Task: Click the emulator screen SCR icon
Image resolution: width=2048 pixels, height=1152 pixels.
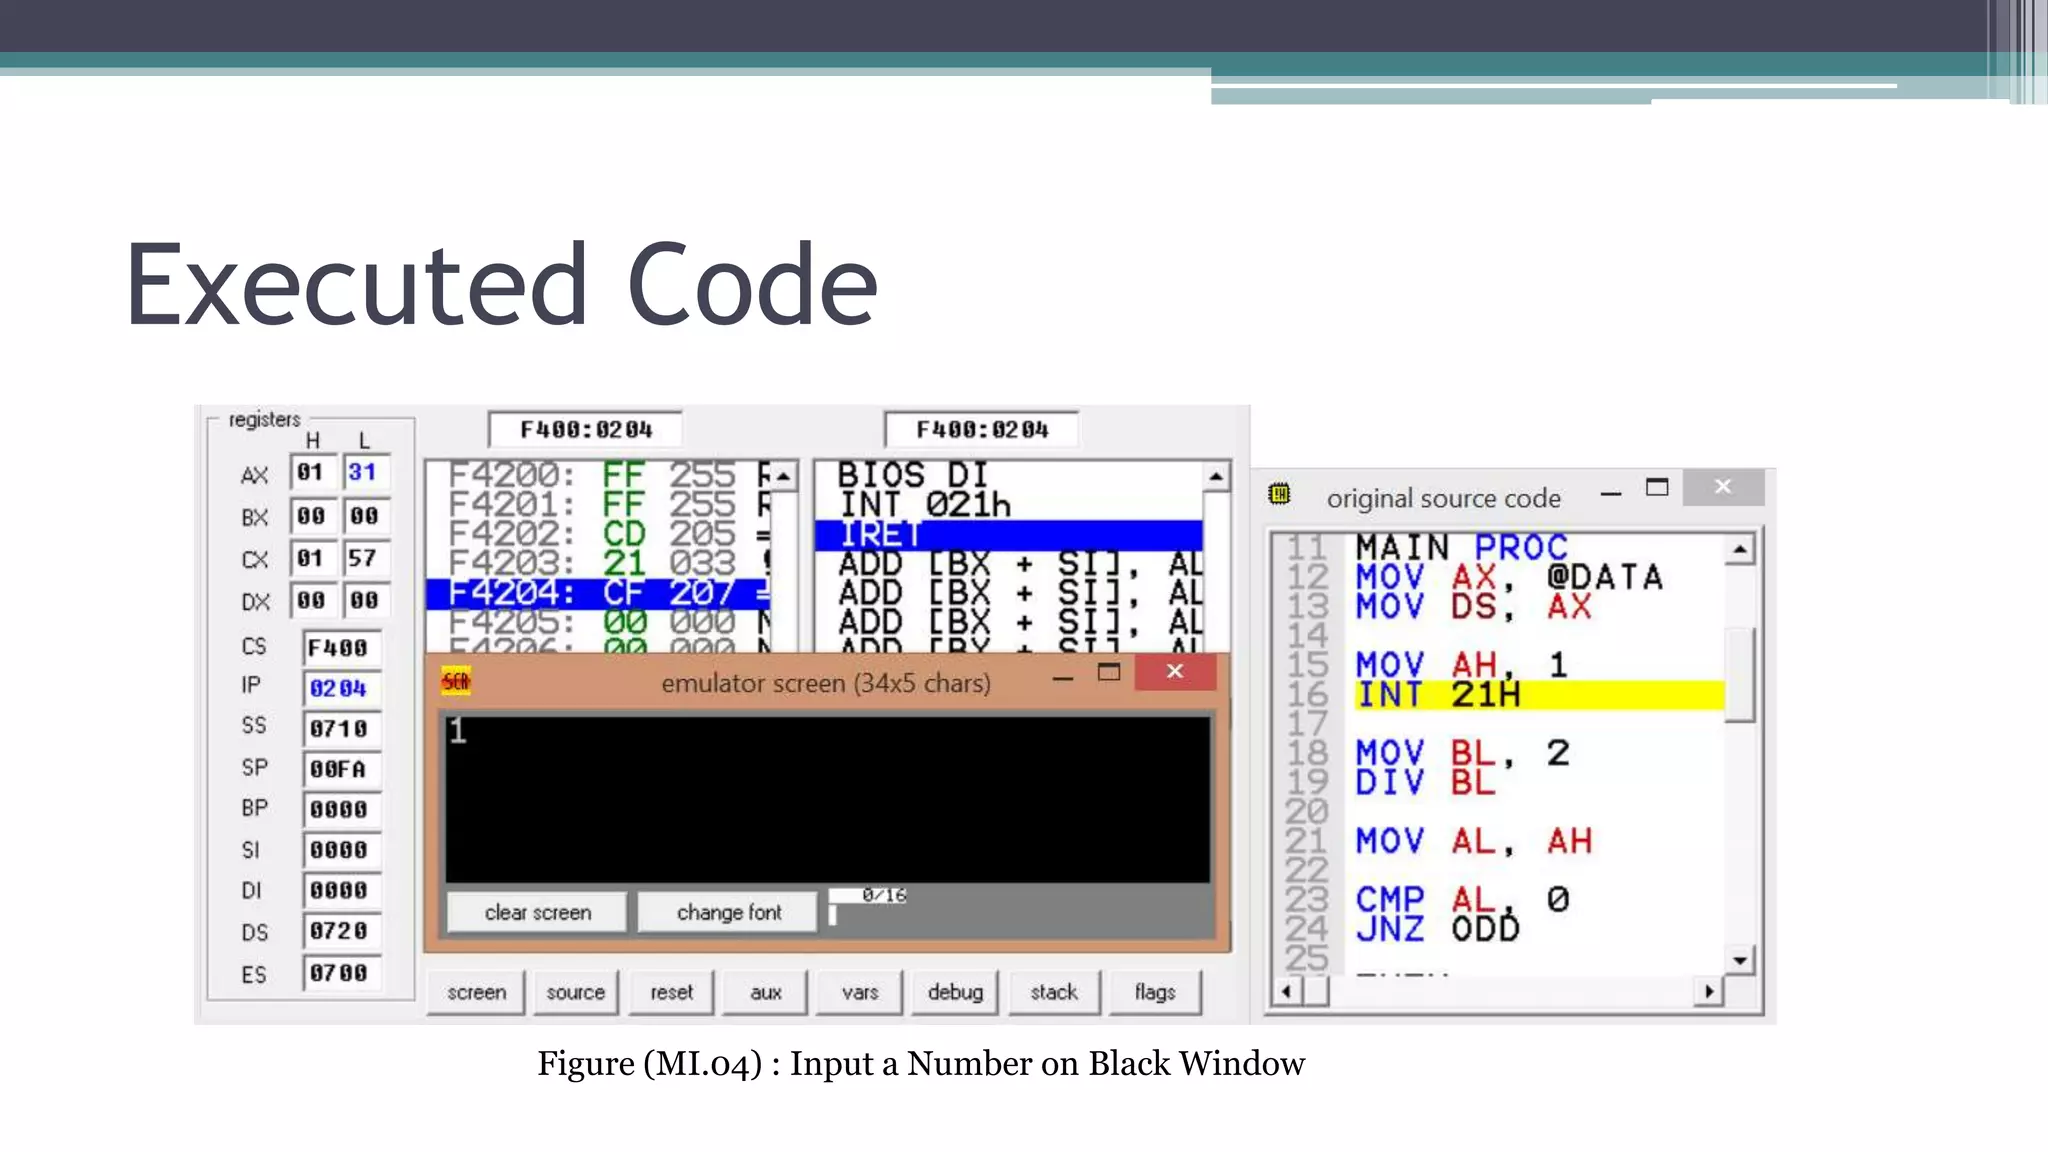Action: (x=456, y=682)
